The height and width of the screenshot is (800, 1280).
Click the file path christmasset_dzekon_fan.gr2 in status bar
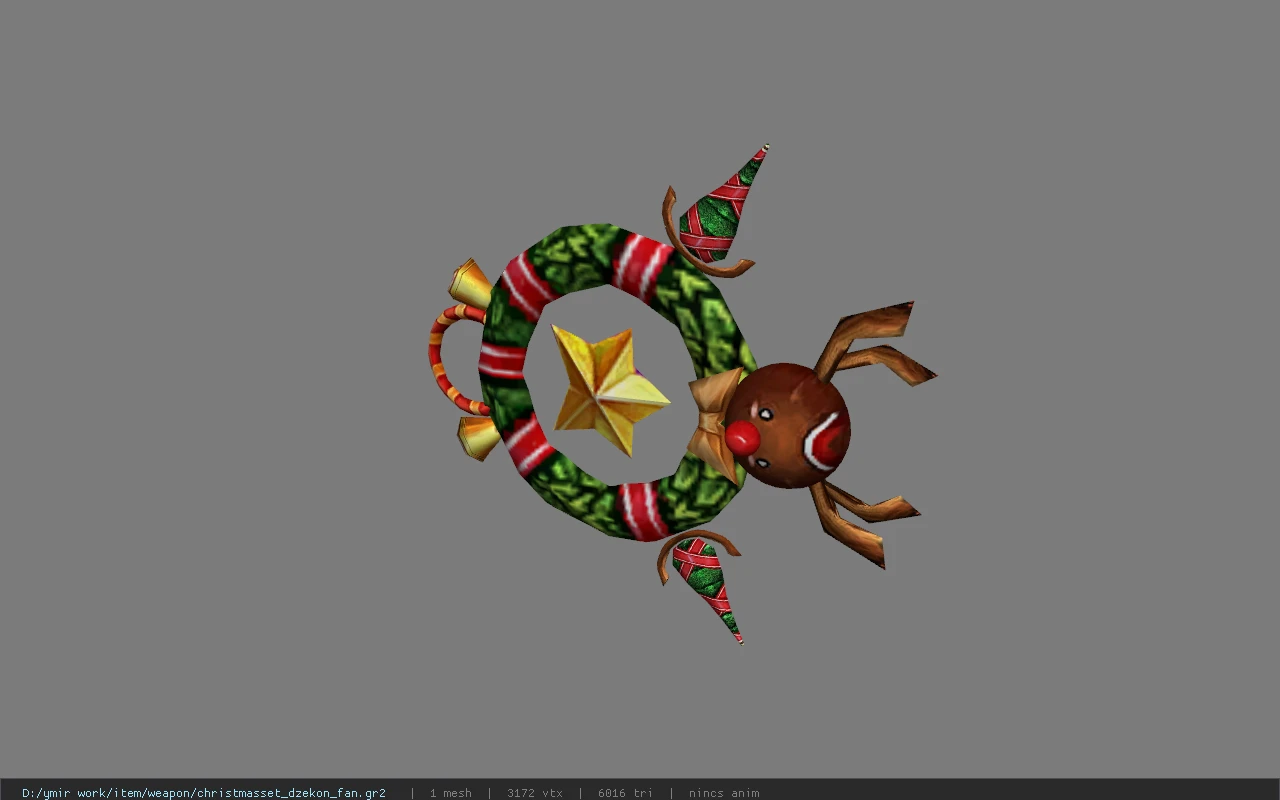pos(204,793)
